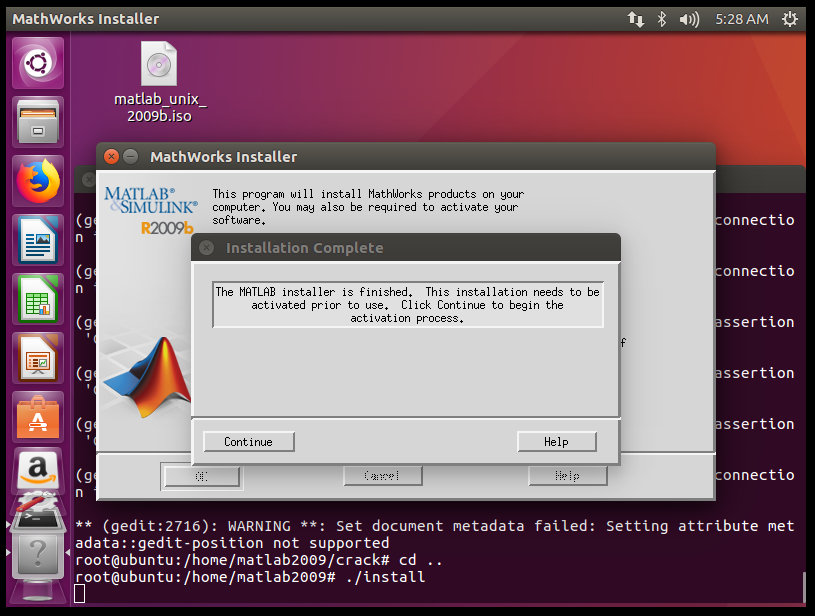815x616 pixels.
Task: Open Bluetooth indicator menu
Action: click(x=662, y=19)
